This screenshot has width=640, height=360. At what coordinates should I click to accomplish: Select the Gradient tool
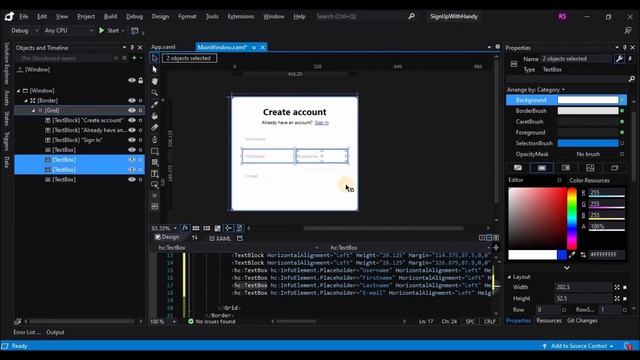[x=155, y=128]
